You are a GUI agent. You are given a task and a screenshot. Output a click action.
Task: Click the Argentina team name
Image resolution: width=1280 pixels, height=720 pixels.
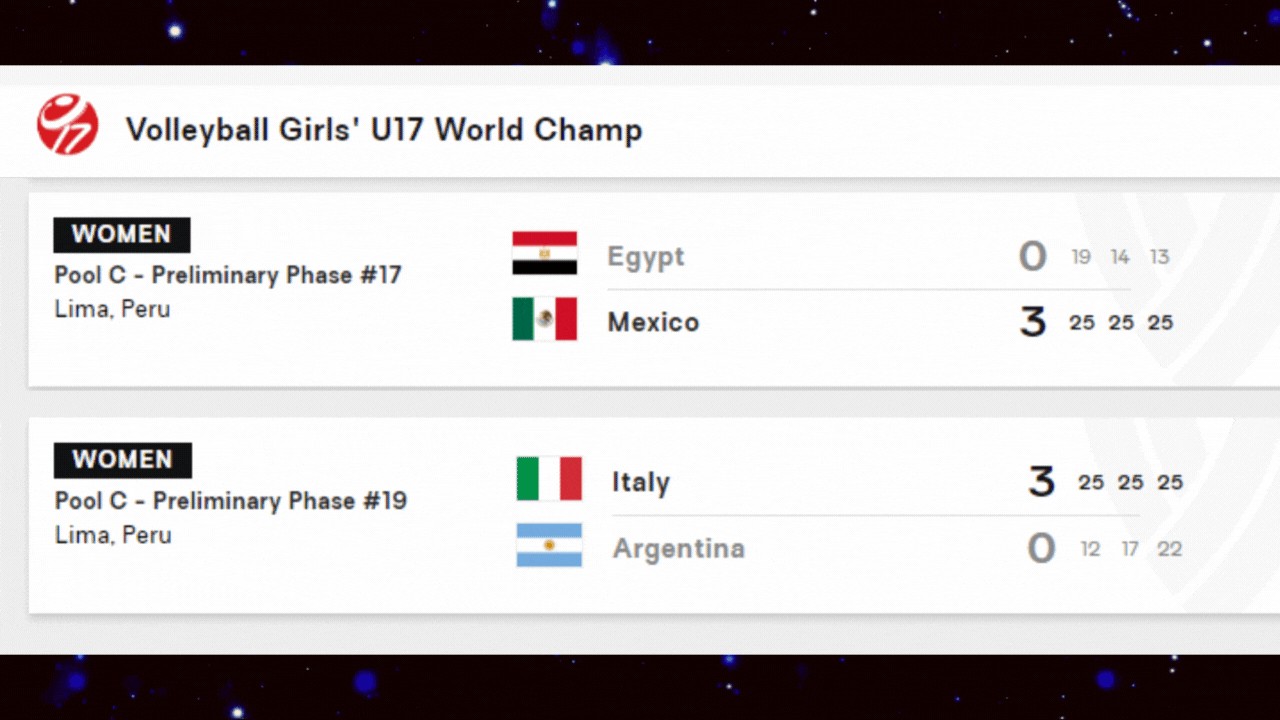coord(679,549)
